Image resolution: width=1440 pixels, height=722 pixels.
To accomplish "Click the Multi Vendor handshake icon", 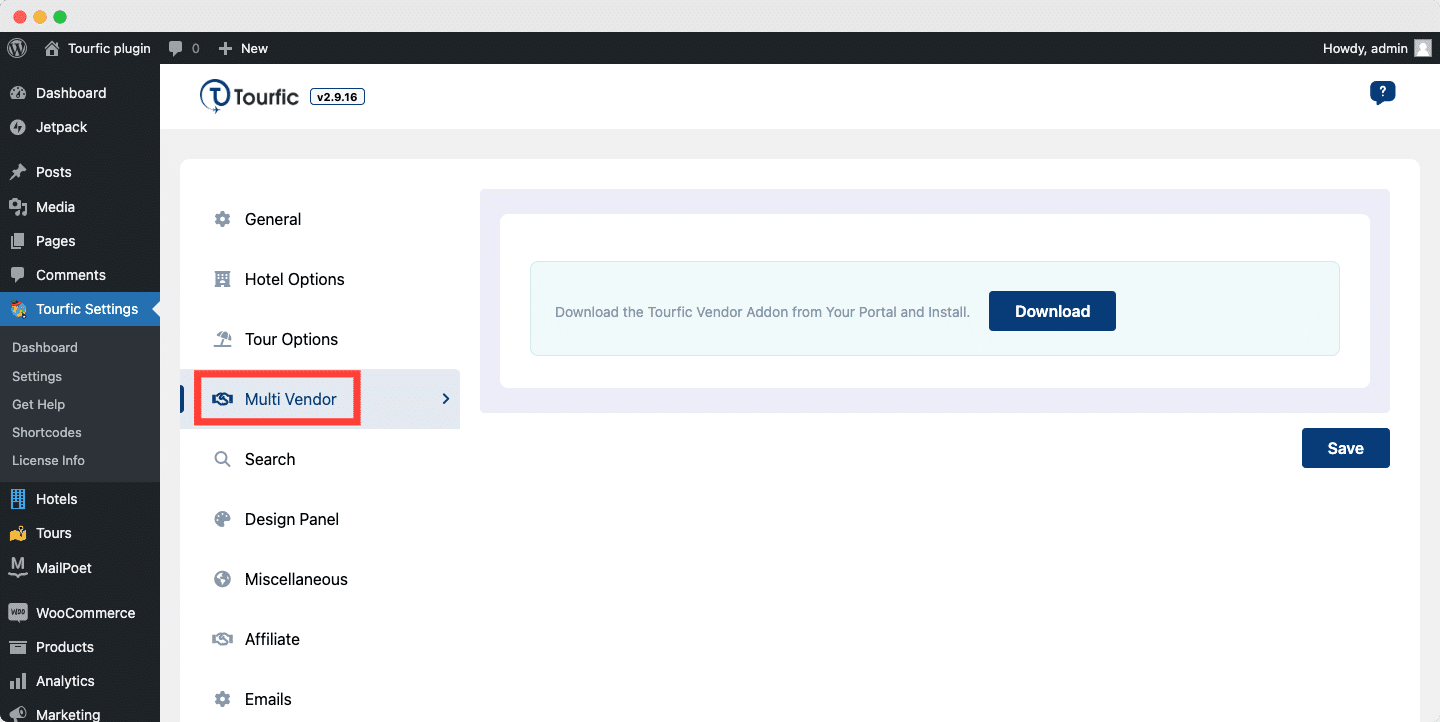I will coord(223,399).
